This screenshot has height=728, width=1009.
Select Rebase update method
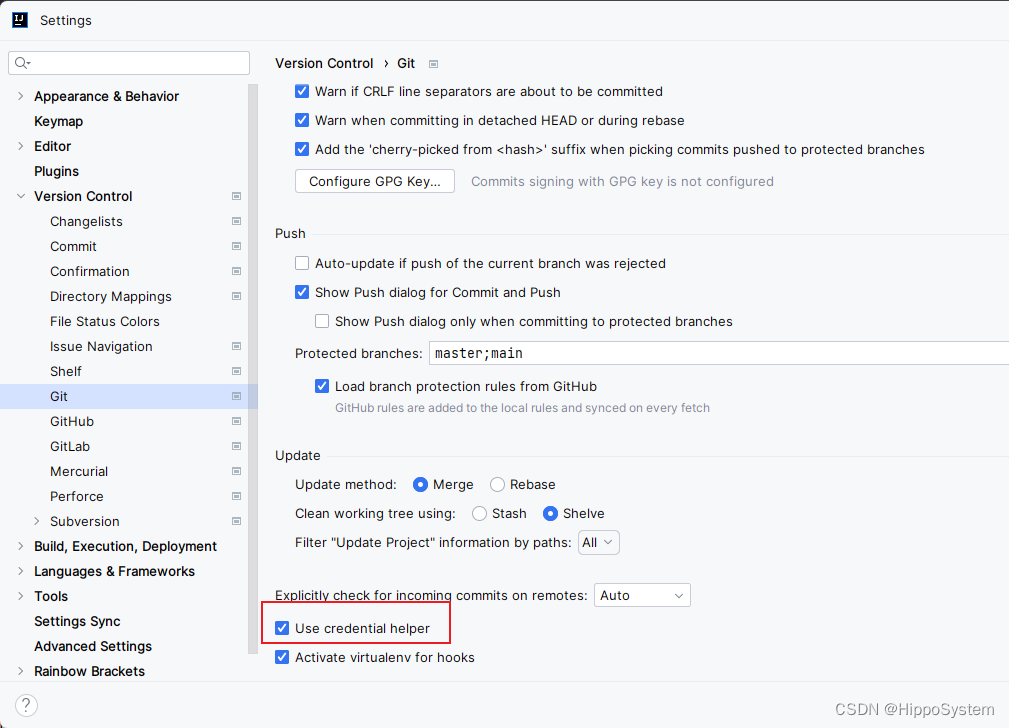(x=497, y=485)
